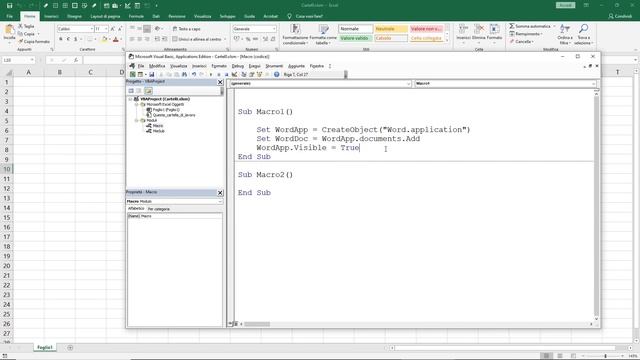Screen dimensions: 640x360
Task: Click the Reset stop icon in VBA toolbar
Action: (x=227, y=74)
